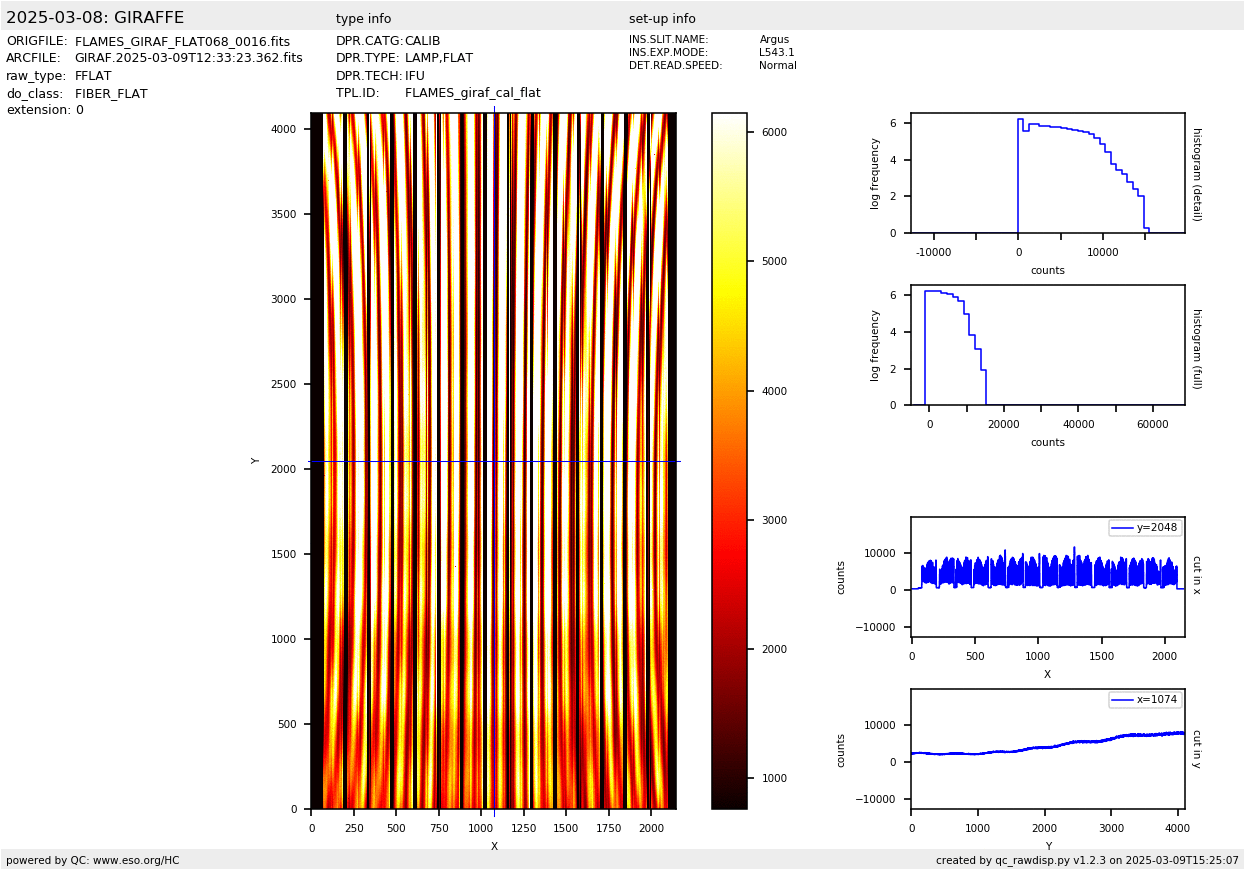
Task: Open the www.eso.org/HC footer link
Action: coord(136,860)
